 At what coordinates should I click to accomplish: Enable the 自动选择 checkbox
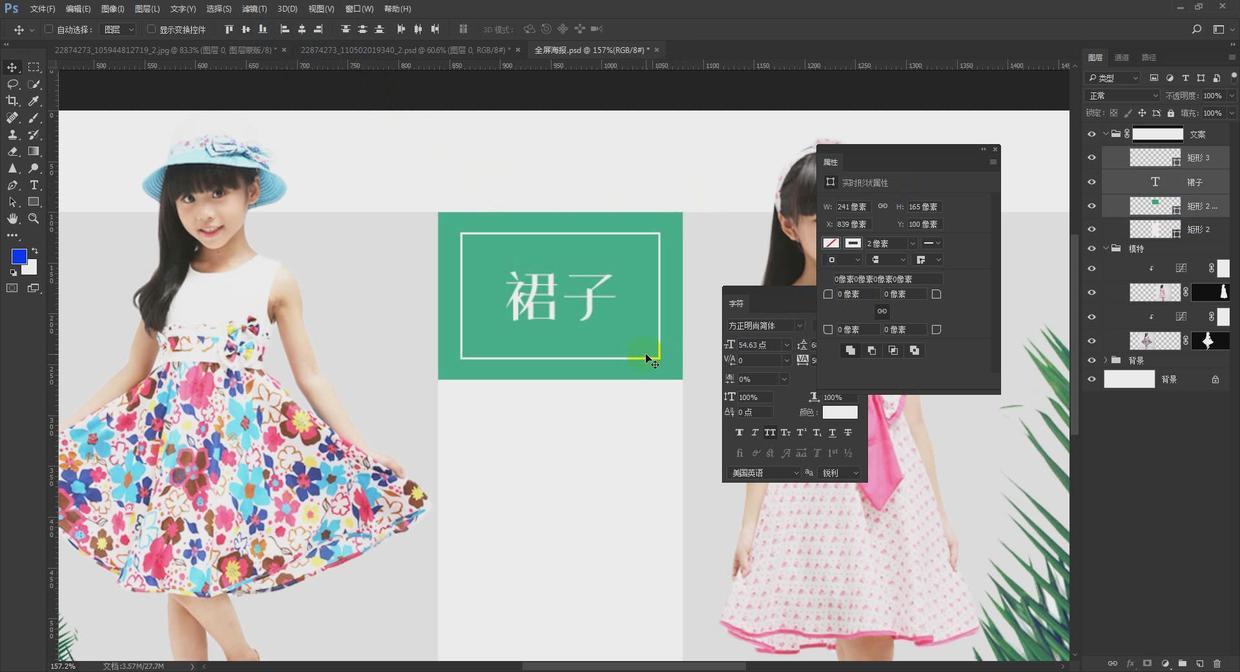48,30
